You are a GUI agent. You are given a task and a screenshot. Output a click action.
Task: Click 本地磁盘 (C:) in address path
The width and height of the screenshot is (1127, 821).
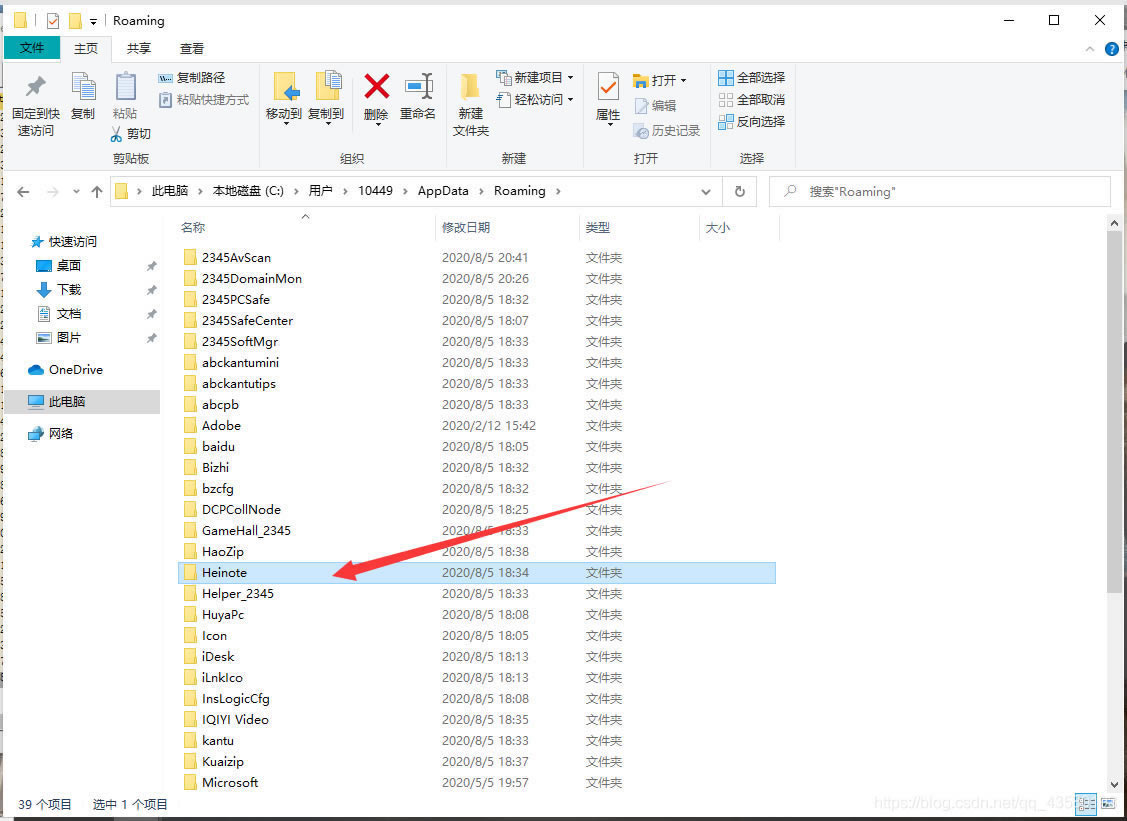tap(248, 191)
